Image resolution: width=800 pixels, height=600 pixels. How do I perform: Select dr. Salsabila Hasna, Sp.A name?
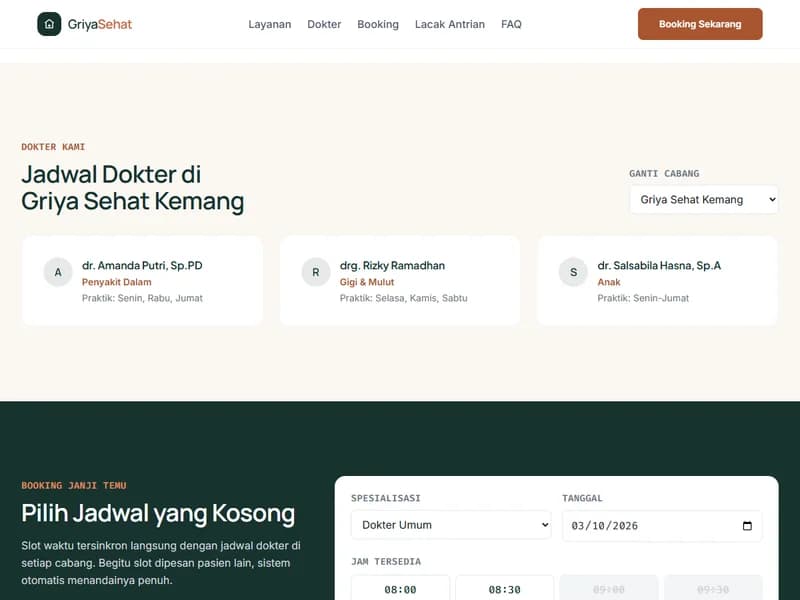(x=659, y=265)
